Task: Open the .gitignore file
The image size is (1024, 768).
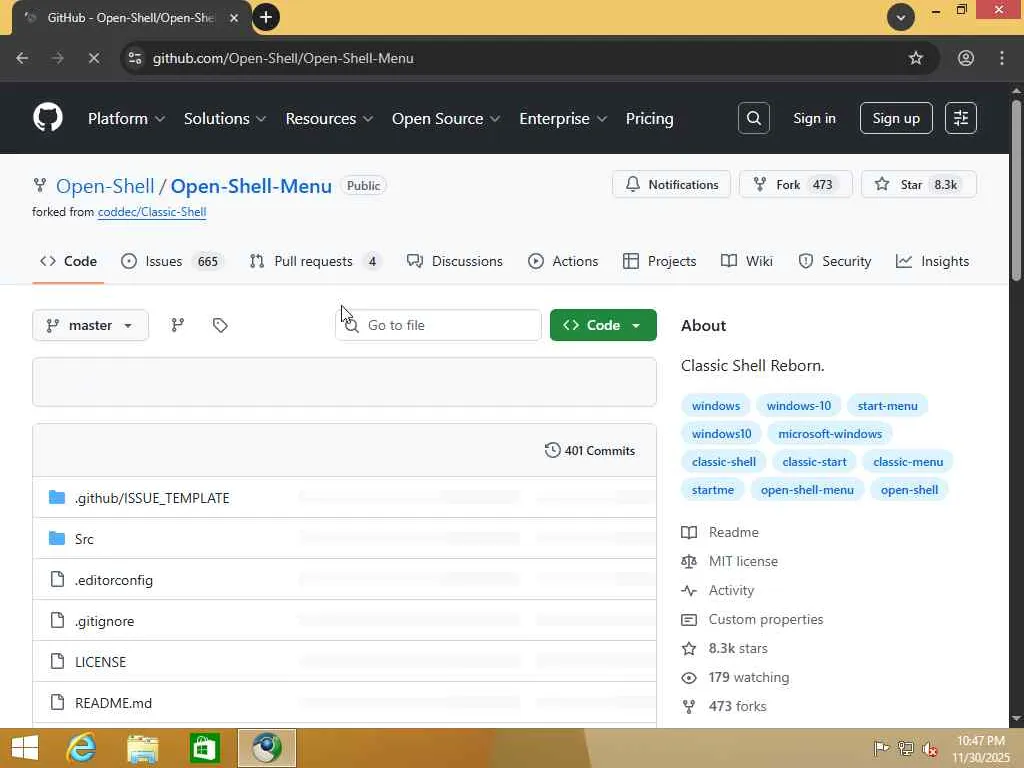Action: coord(104,621)
